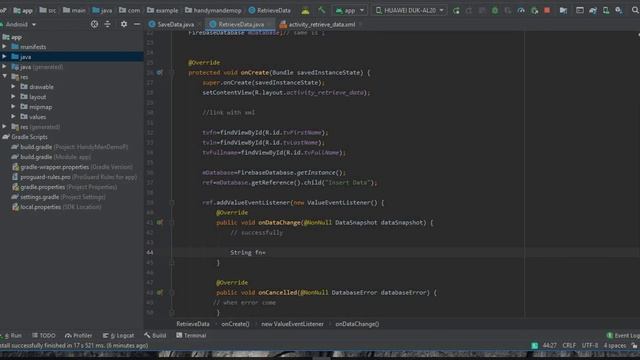Expand the values folder arrow

click(13, 116)
